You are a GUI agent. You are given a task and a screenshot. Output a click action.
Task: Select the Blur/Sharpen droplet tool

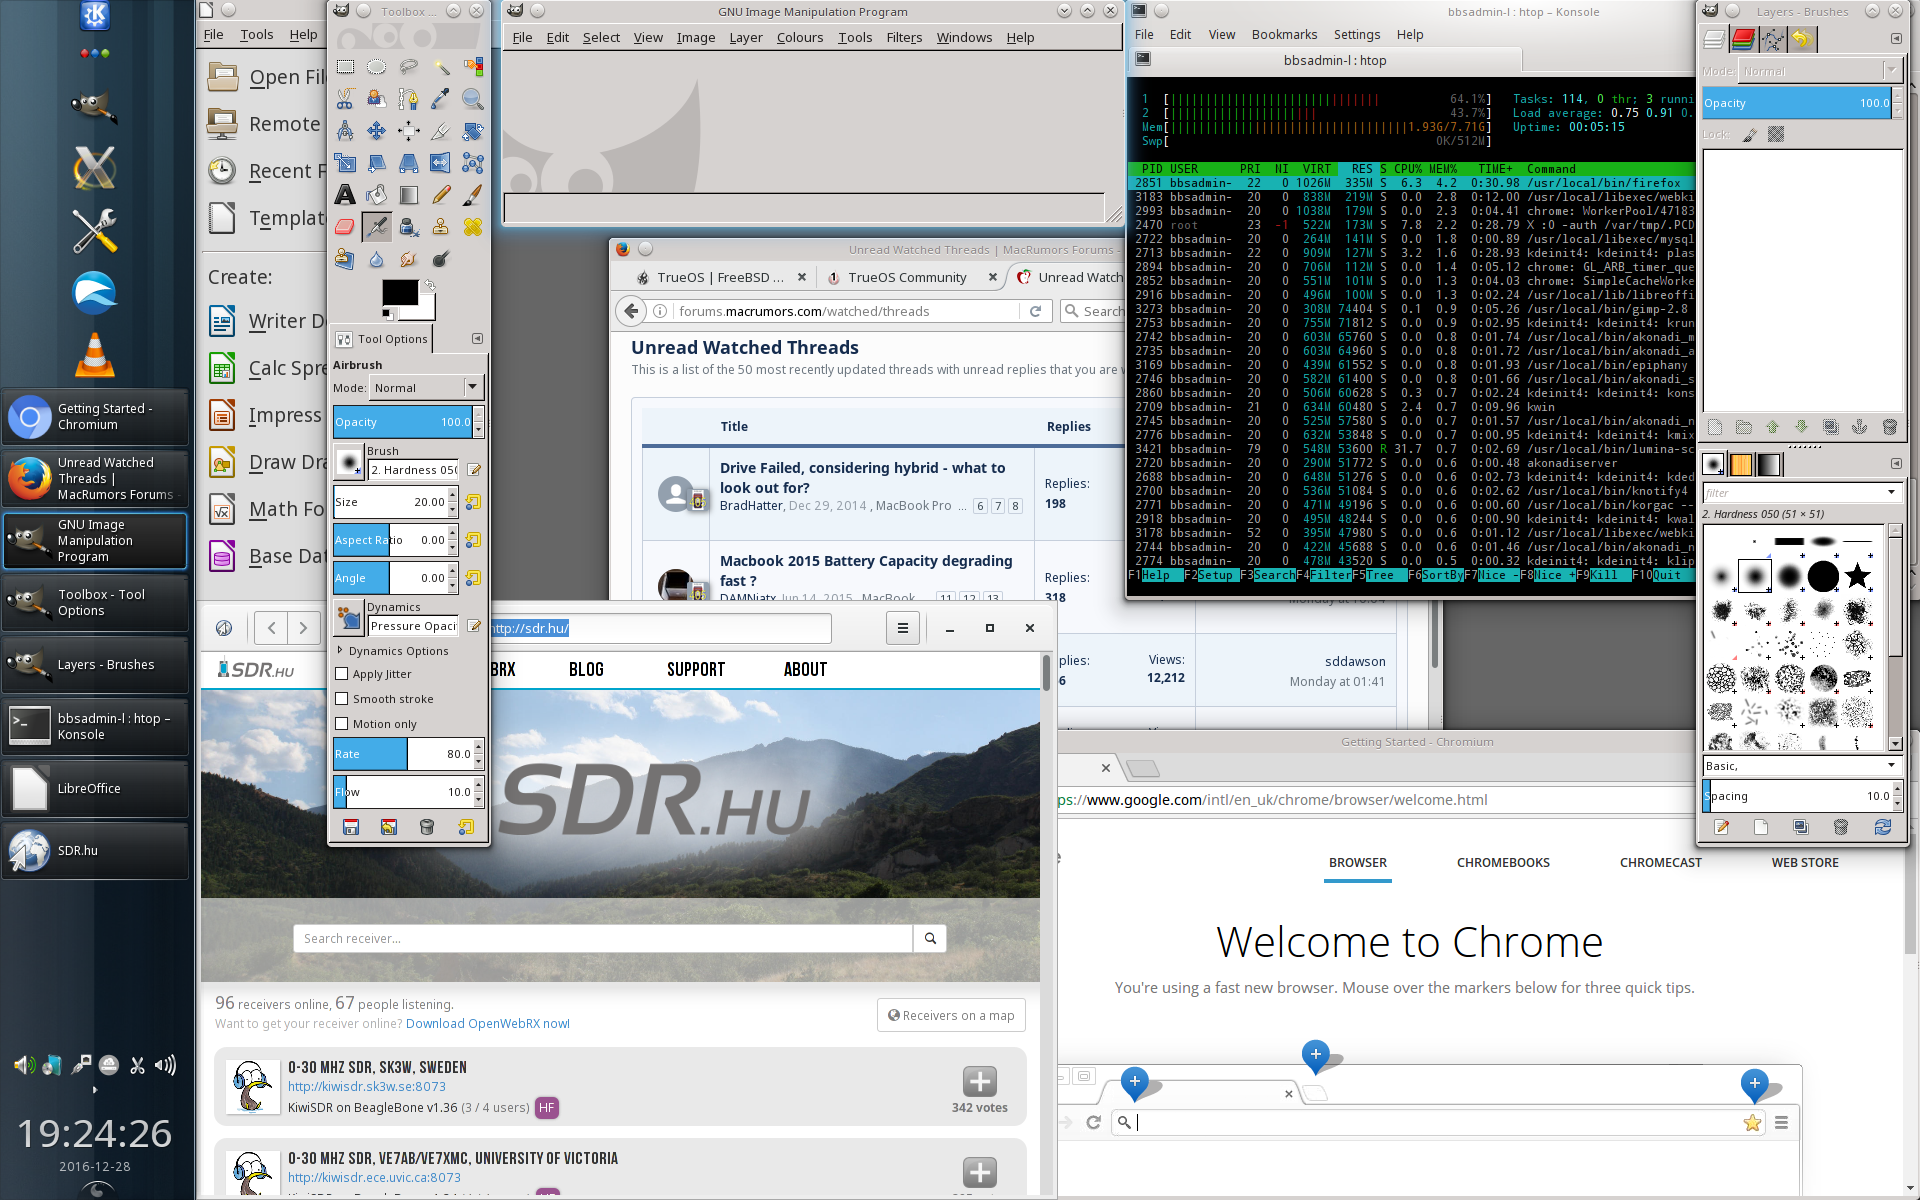[x=377, y=259]
